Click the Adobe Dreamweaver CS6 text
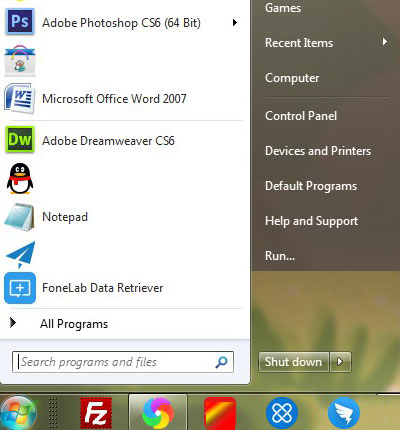This screenshot has width=400, height=430. 108,141
